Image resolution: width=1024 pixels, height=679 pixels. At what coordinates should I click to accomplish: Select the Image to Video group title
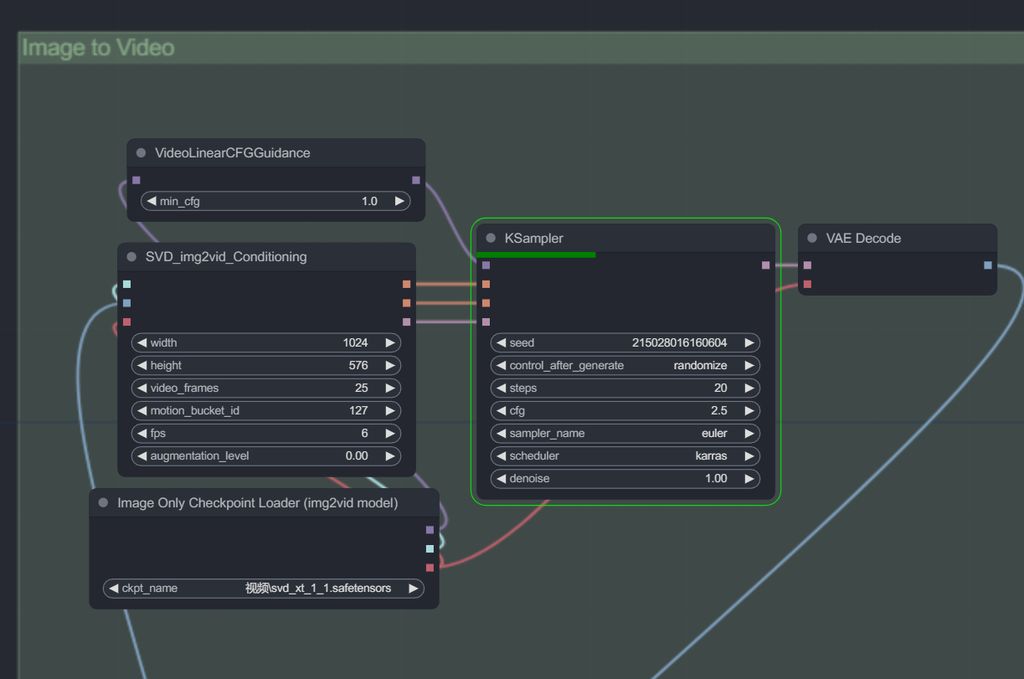coord(98,48)
